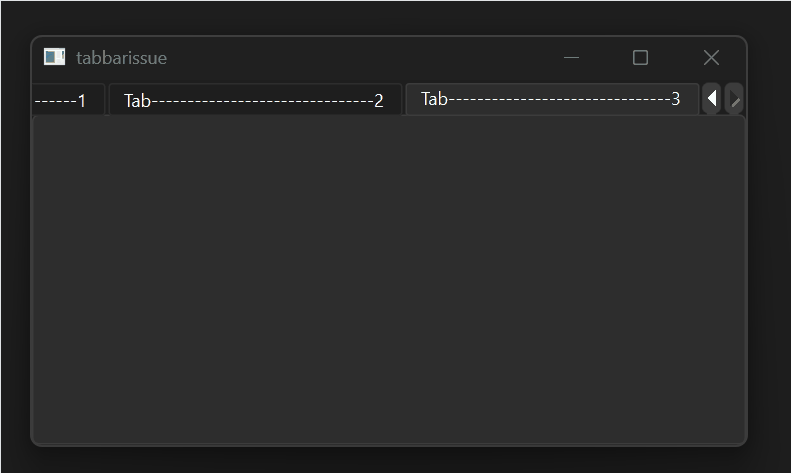Viewport: 791px width, 473px height.
Task: Open the tabbarissue window icon menu
Action: point(54,57)
